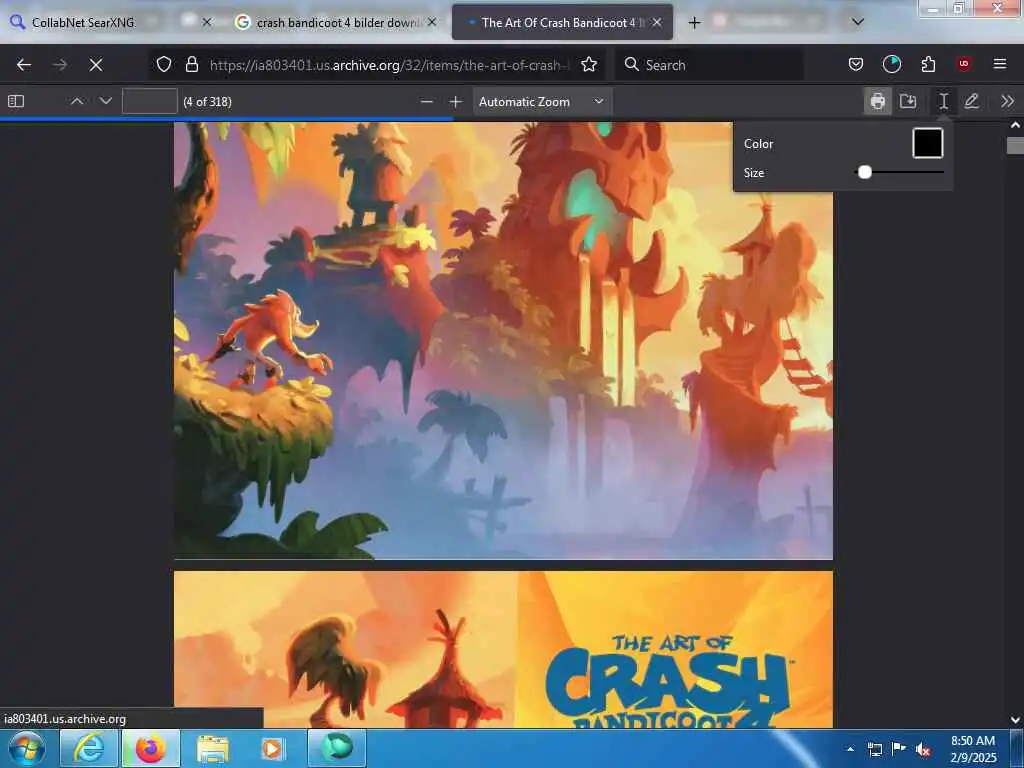Show hidden system tray icons
This screenshot has height=768, width=1024.
point(850,749)
